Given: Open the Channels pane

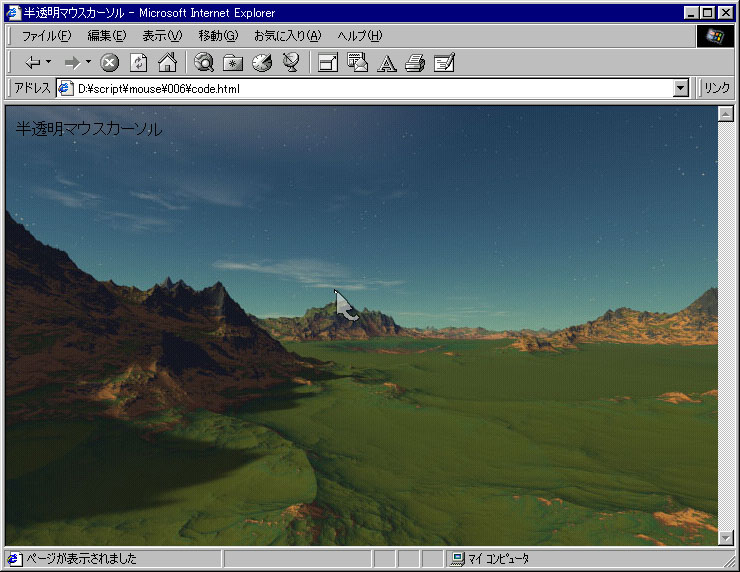Looking at the screenshot, I should coord(291,63).
